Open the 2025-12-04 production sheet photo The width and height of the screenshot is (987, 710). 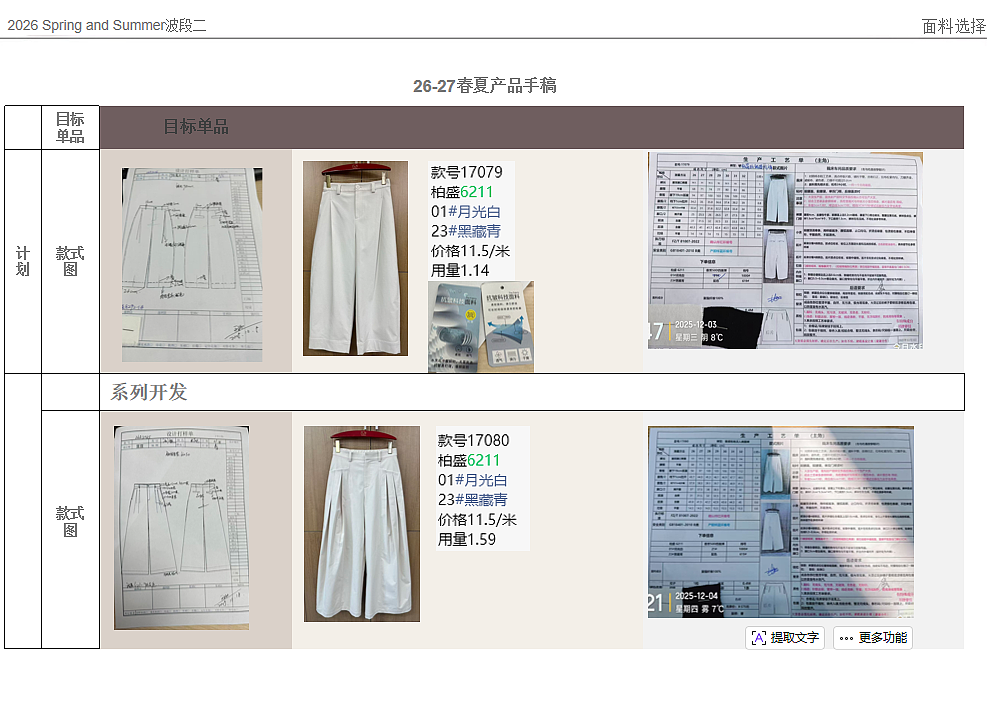click(781, 522)
